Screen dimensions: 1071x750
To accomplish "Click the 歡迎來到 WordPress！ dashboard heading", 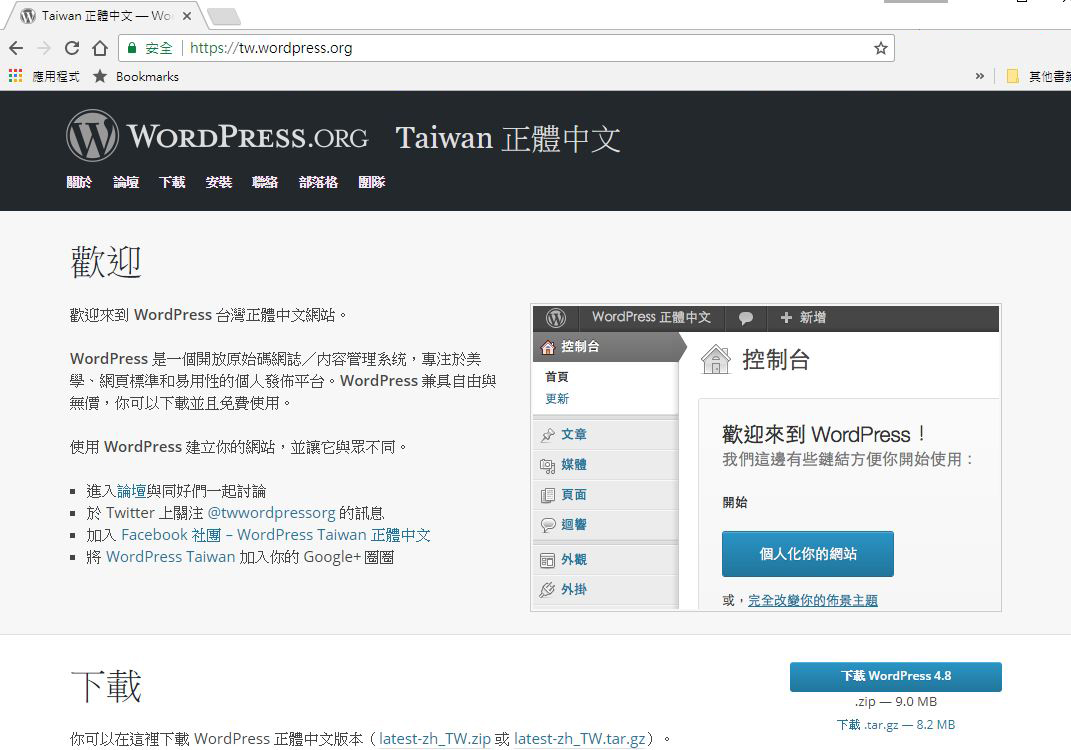I will [x=824, y=434].
